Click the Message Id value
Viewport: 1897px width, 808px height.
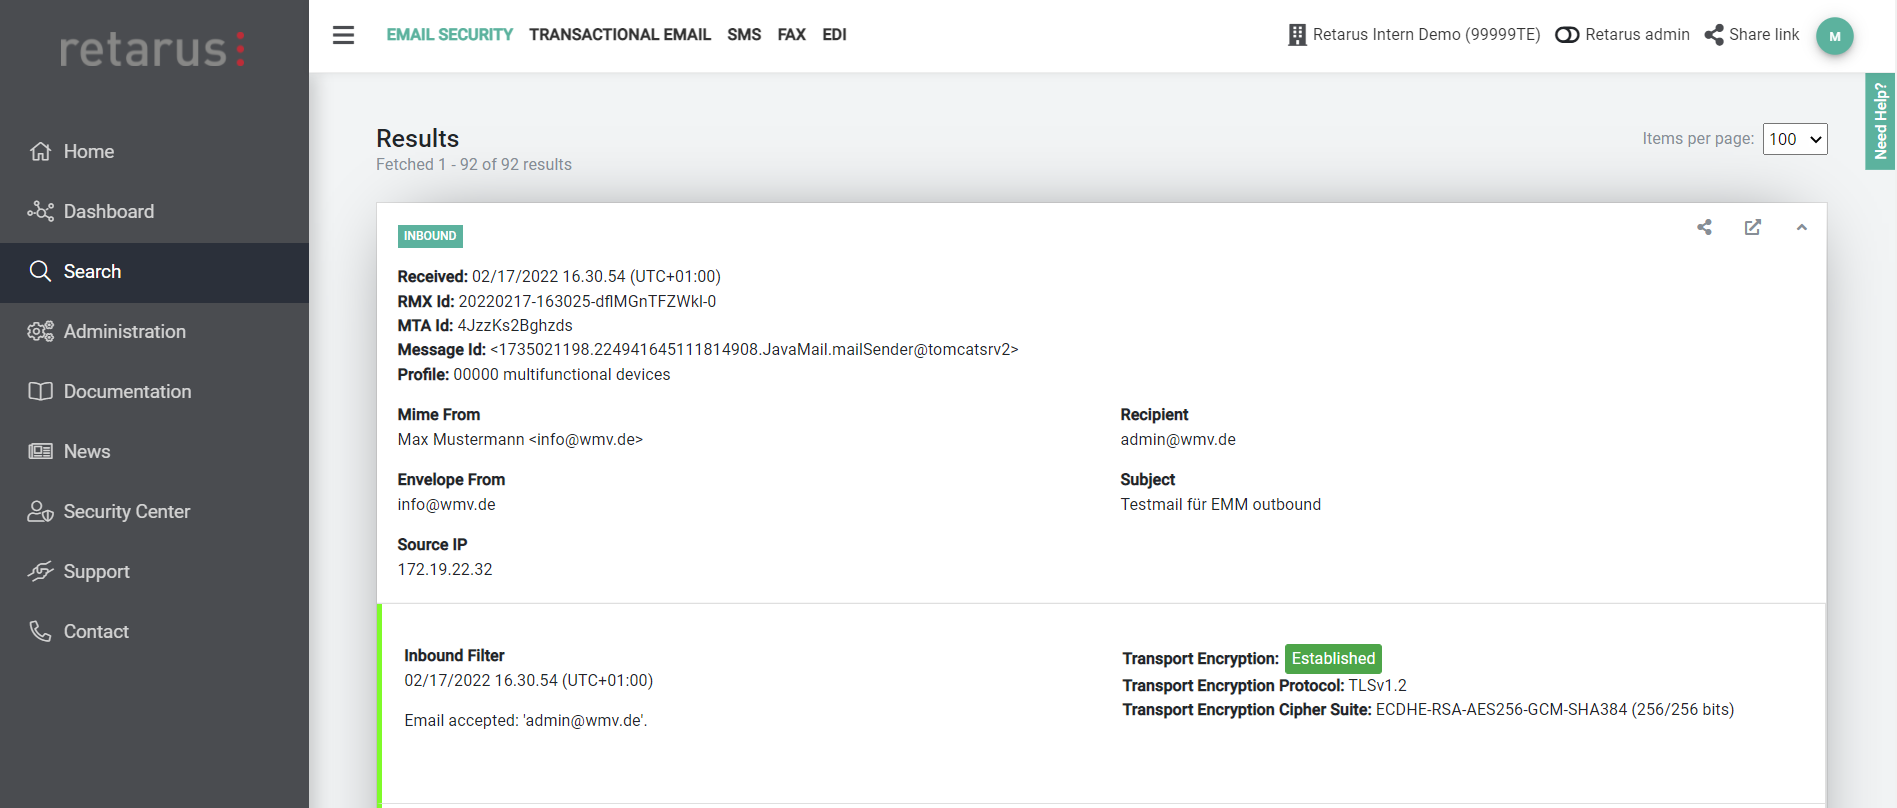pos(754,350)
